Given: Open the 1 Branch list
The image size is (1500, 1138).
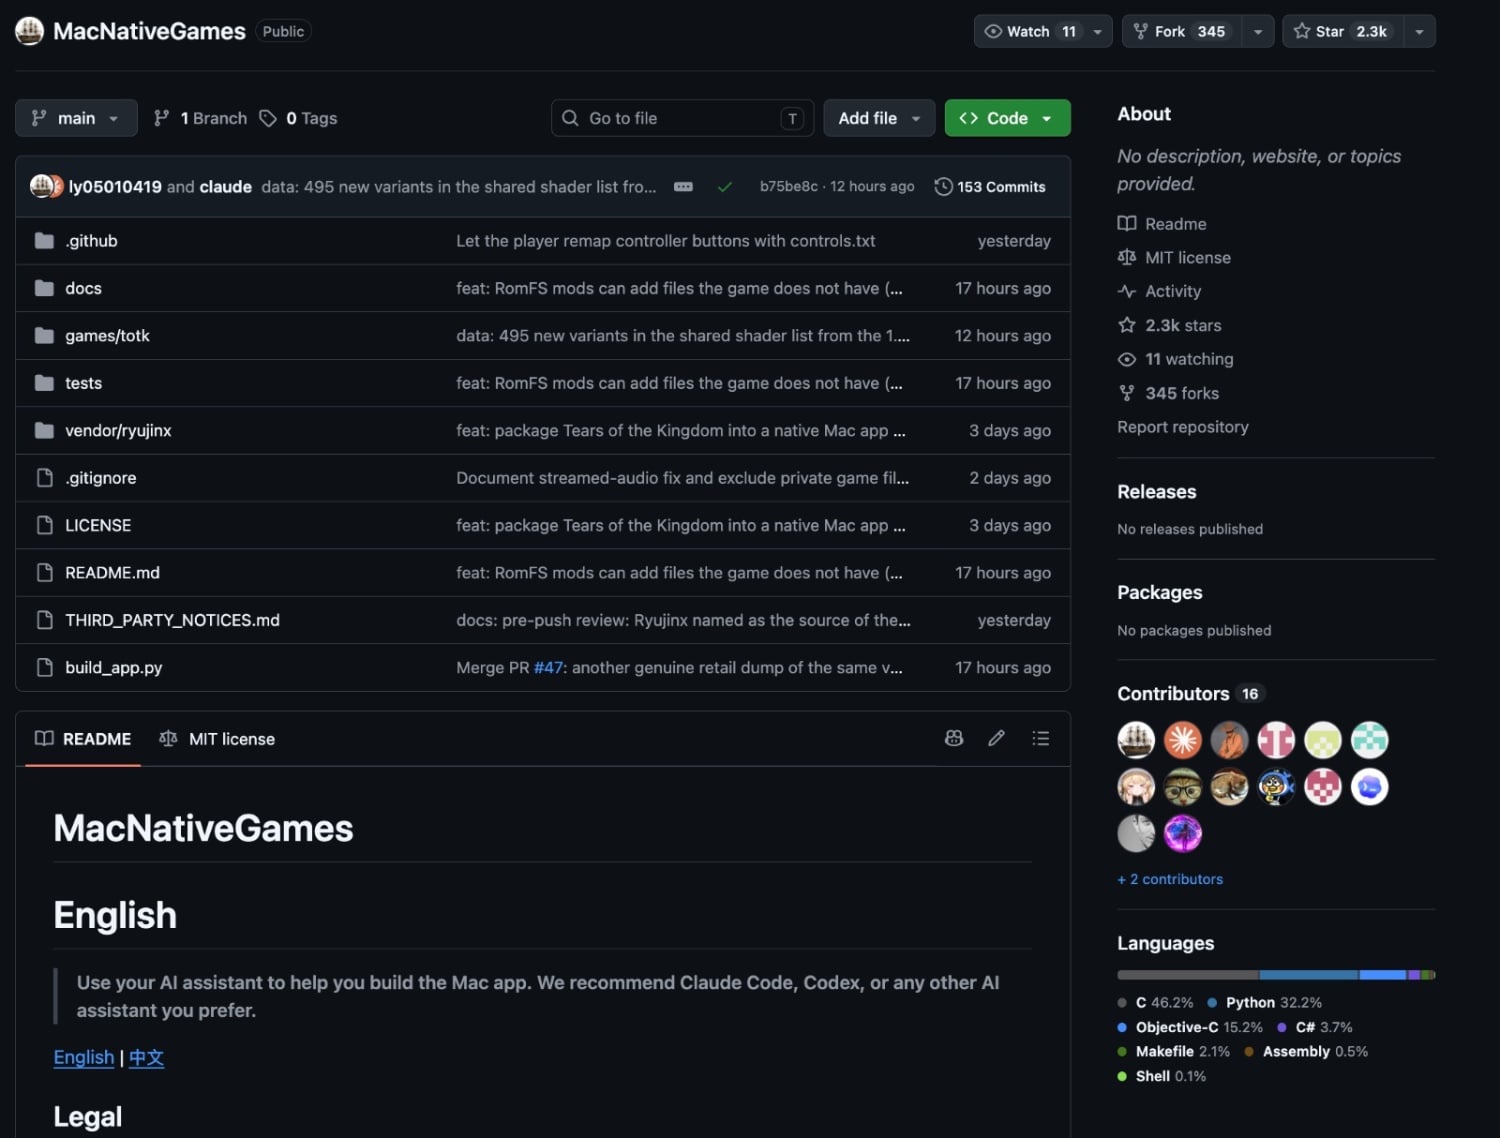Looking at the screenshot, I should (200, 118).
